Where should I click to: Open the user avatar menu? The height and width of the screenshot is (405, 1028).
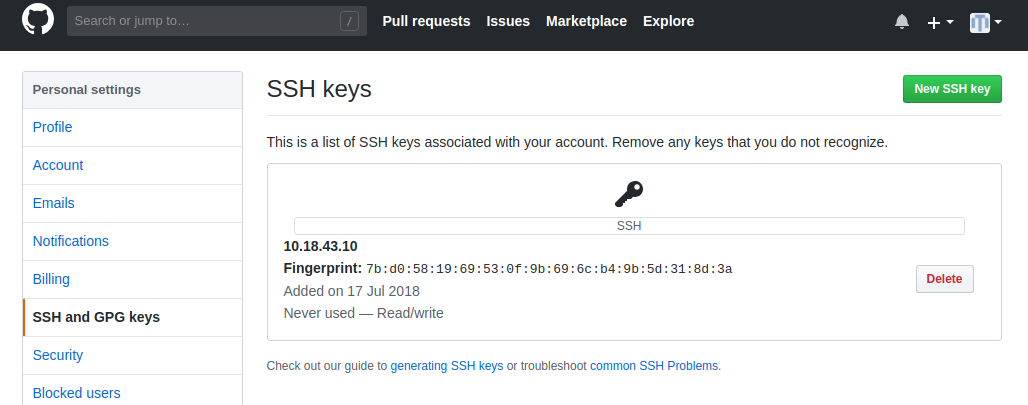pos(986,22)
